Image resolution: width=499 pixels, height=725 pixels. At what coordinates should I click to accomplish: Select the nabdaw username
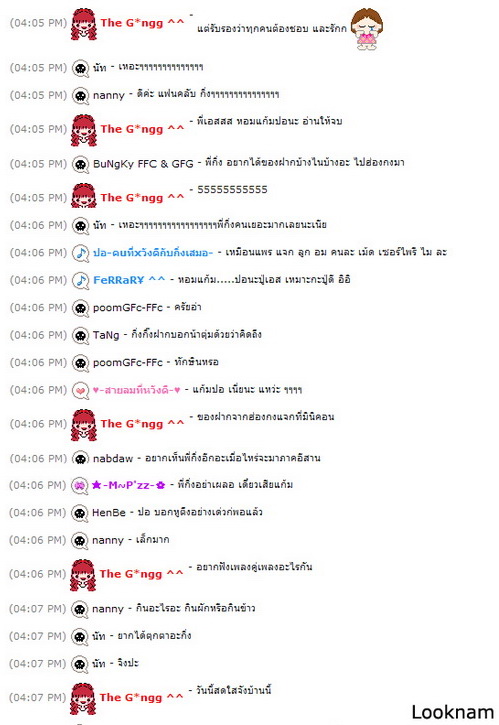click(x=113, y=458)
